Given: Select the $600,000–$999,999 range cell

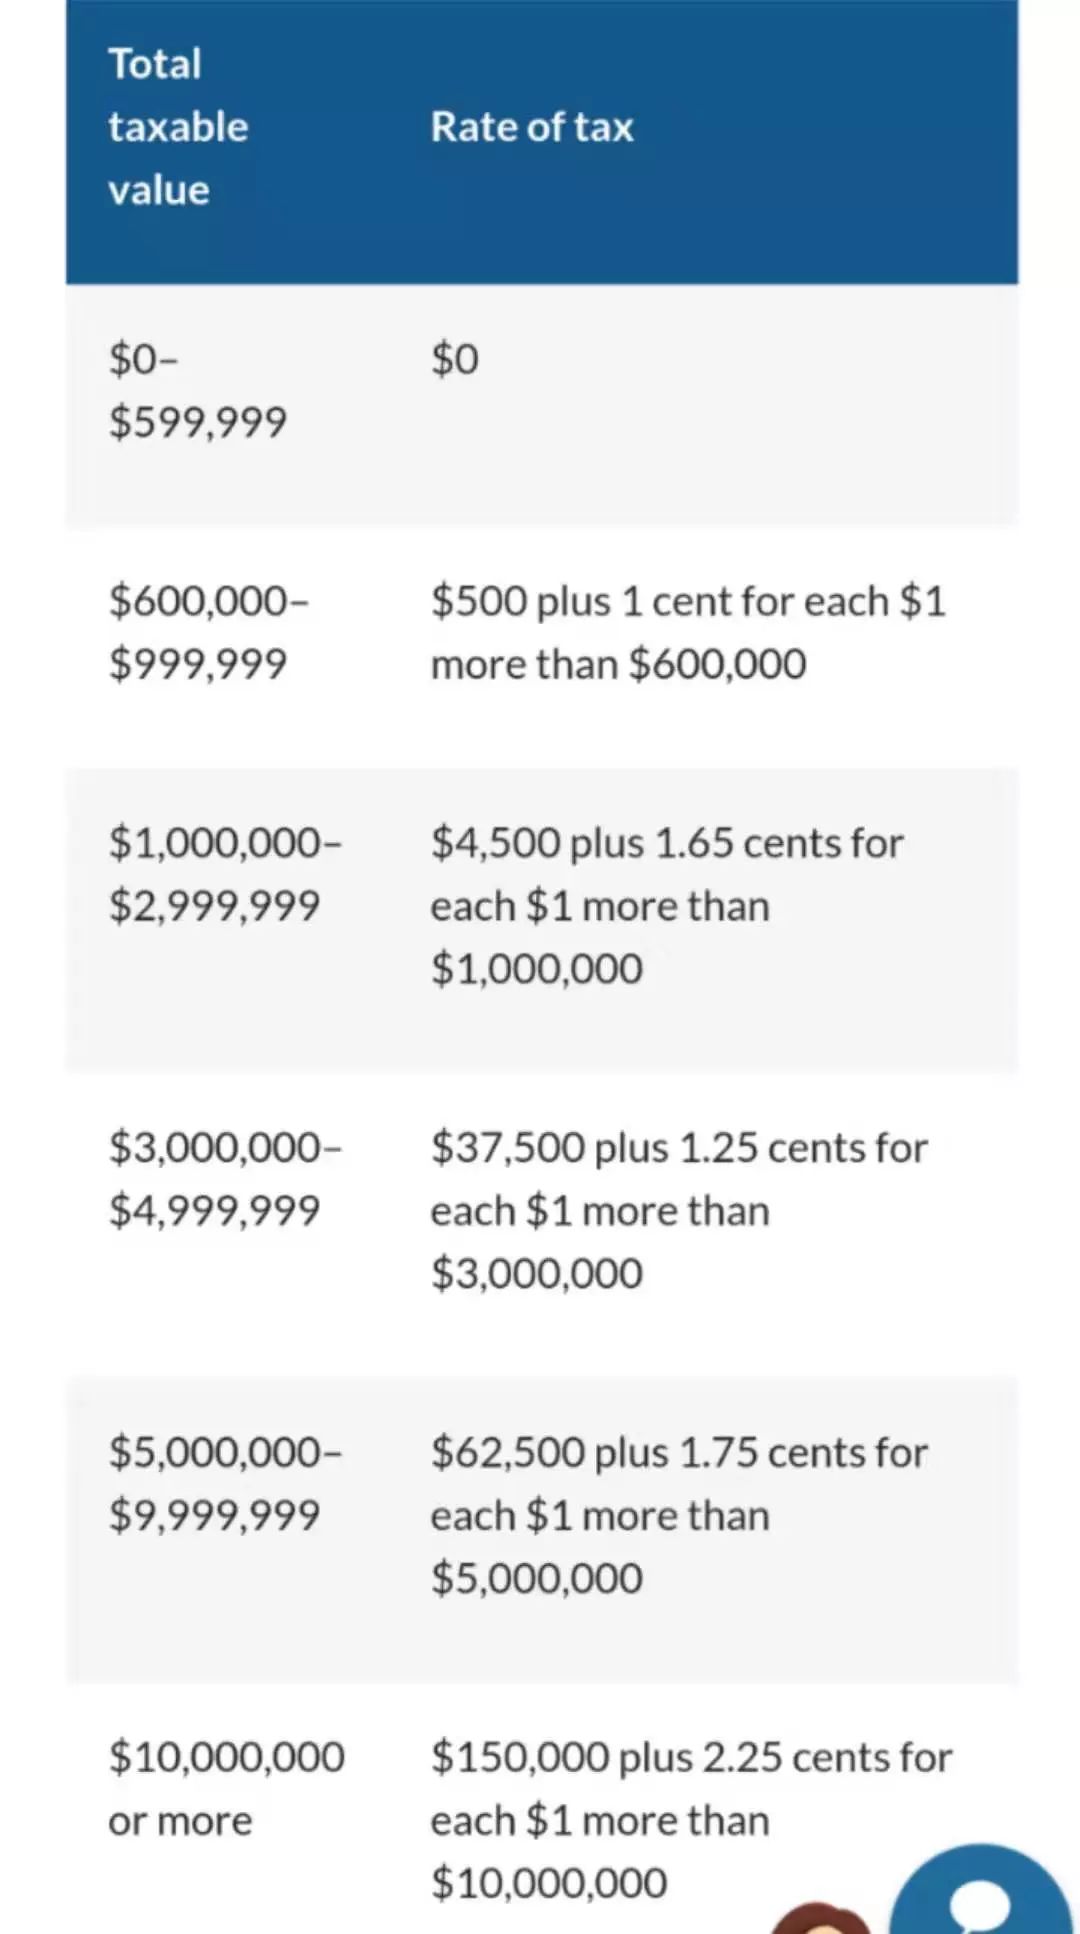Looking at the screenshot, I should 208,632.
